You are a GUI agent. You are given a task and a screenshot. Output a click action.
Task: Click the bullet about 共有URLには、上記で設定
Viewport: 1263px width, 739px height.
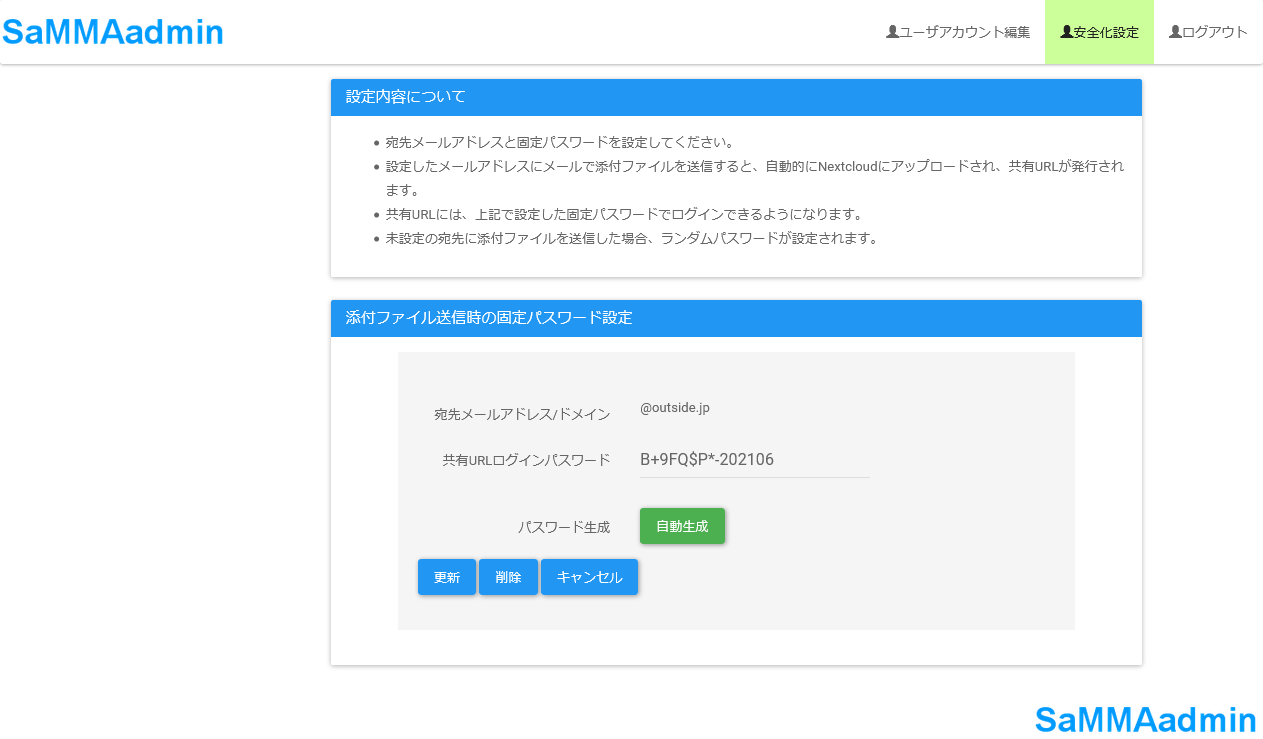(x=624, y=214)
